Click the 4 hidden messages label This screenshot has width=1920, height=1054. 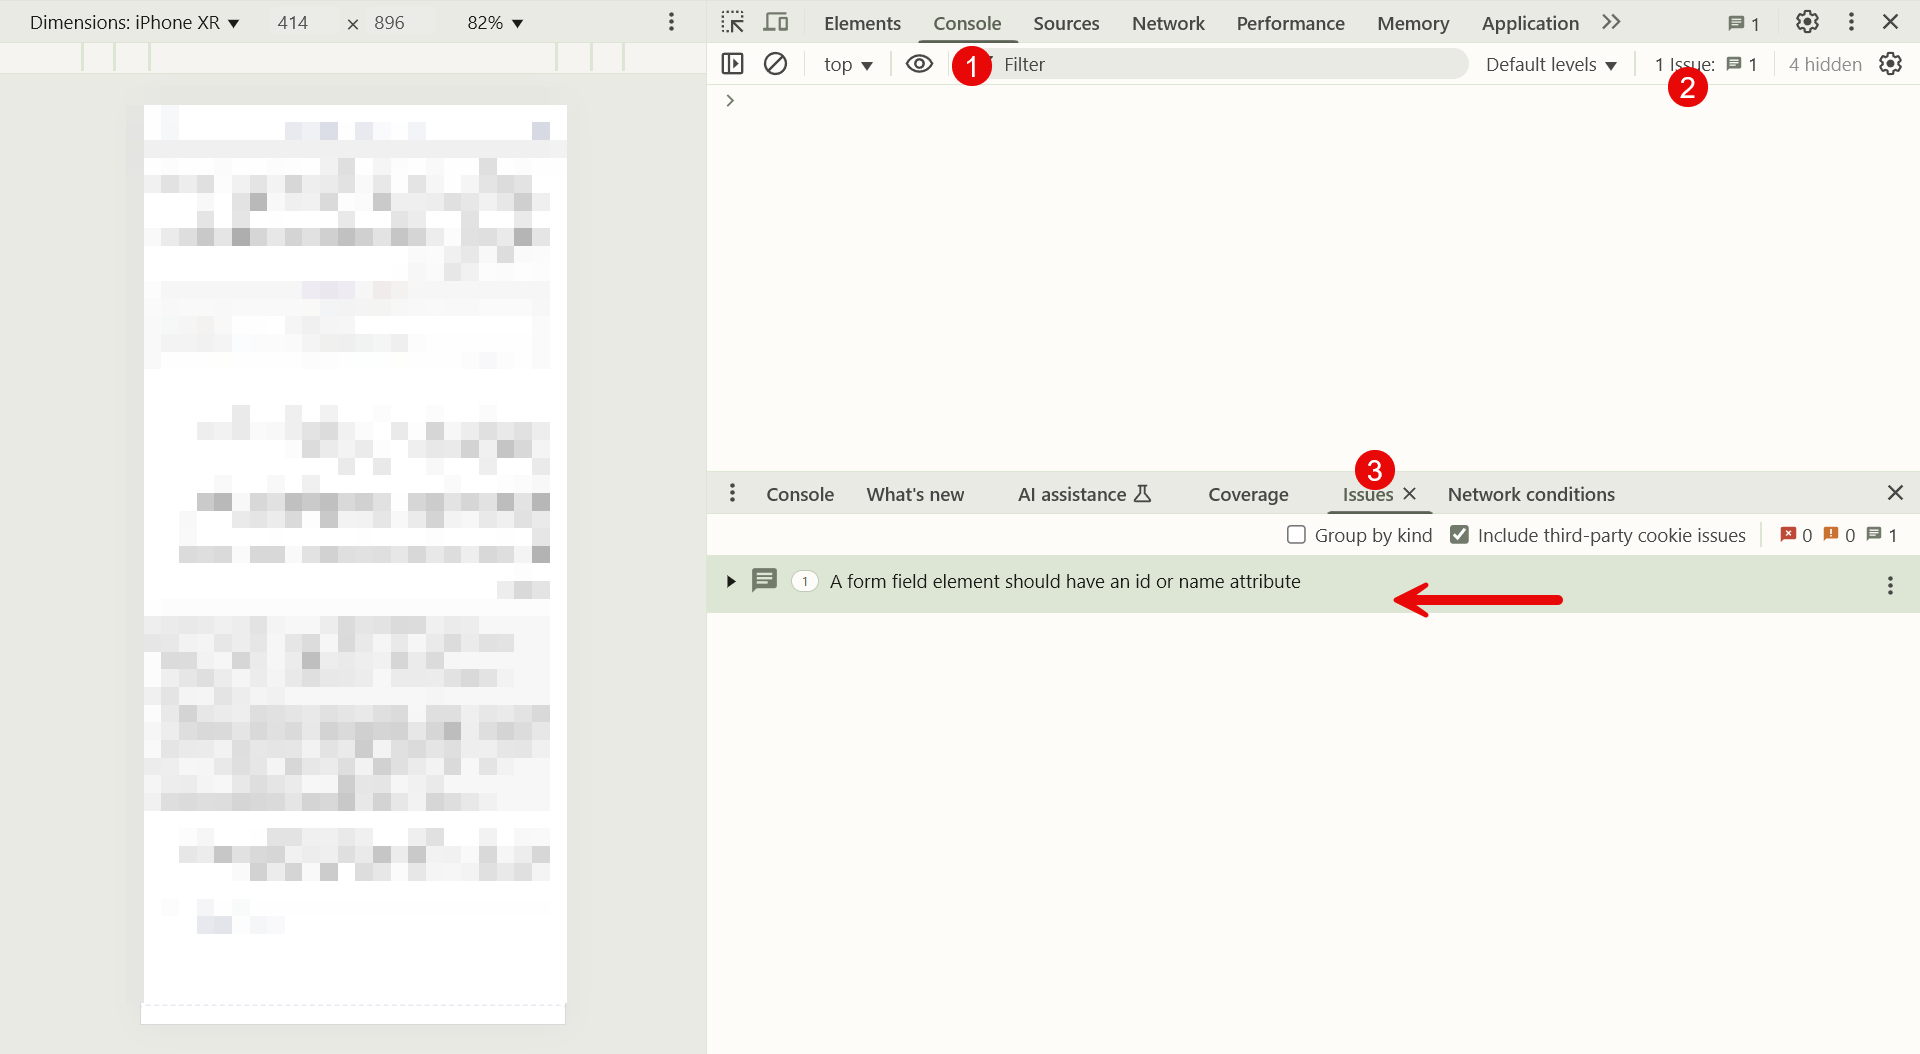coord(1825,64)
